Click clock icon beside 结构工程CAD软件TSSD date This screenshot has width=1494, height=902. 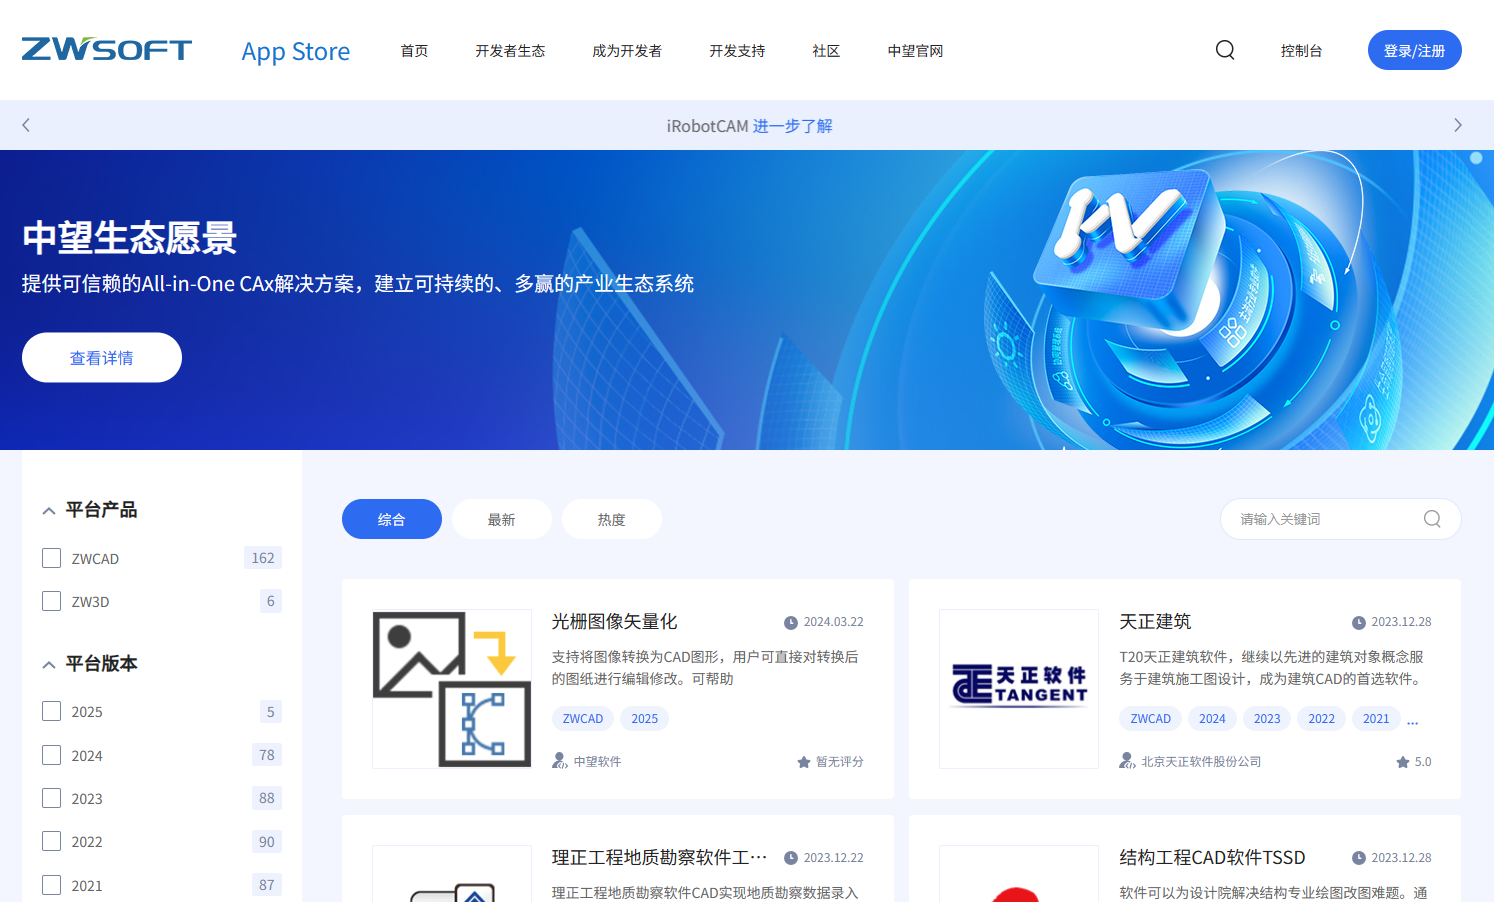pos(1359,859)
